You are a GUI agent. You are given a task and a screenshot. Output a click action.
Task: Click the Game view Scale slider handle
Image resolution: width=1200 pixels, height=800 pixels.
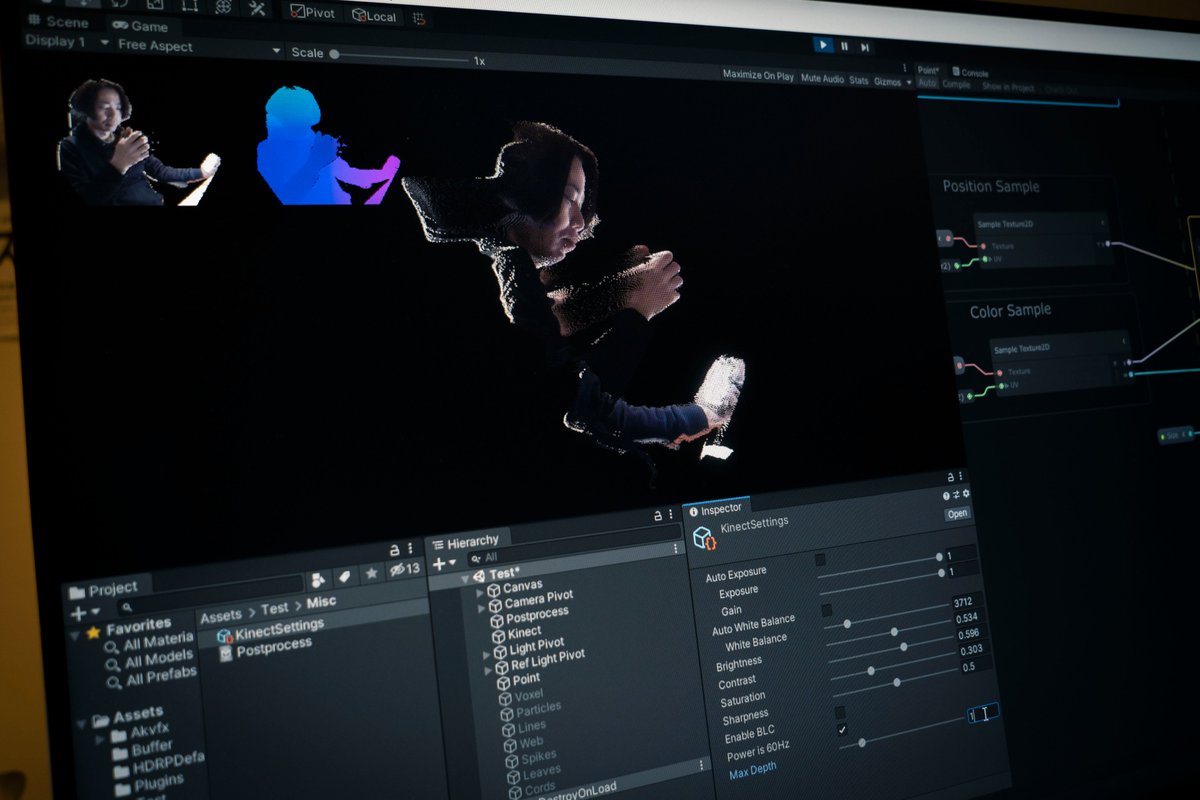click(334, 54)
